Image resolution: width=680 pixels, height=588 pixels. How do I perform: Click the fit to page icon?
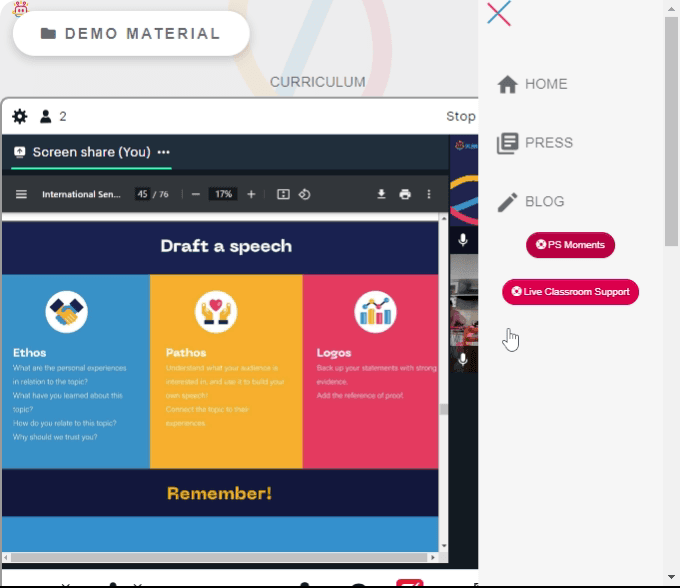(283, 194)
